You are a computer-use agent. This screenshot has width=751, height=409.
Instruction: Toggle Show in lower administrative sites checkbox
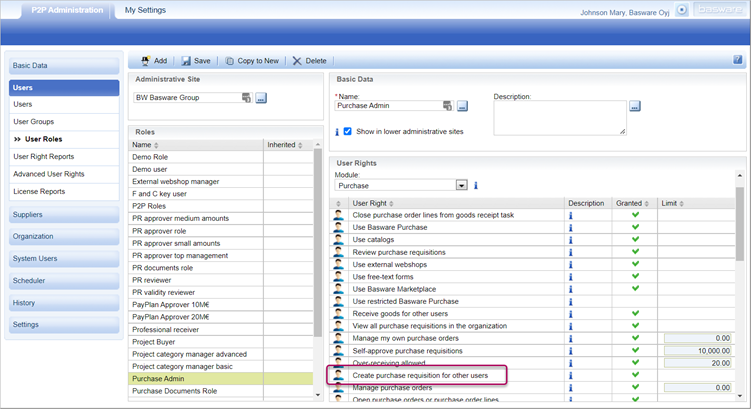pyautogui.click(x=348, y=131)
